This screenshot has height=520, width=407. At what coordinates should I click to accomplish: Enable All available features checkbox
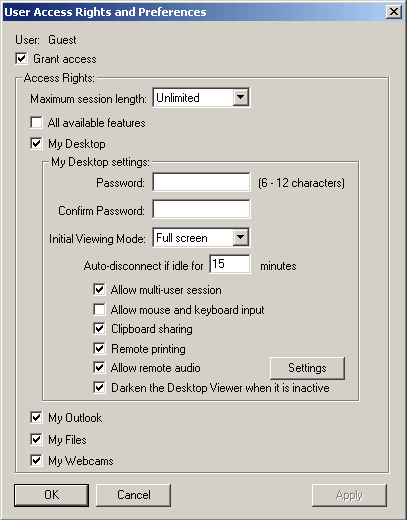click(36, 122)
